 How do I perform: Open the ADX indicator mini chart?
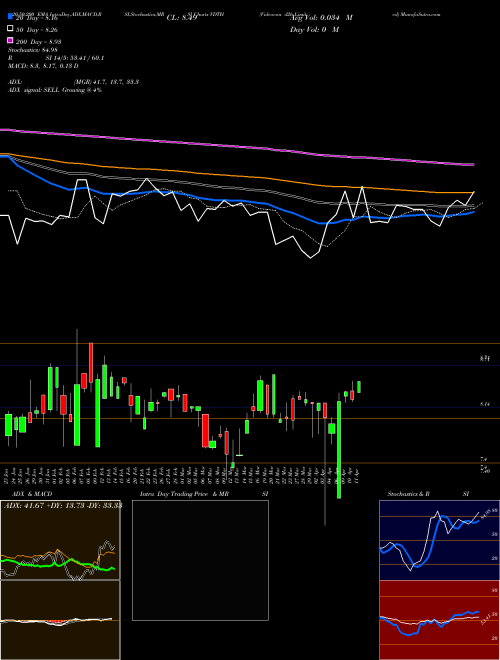[x=60, y=540]
